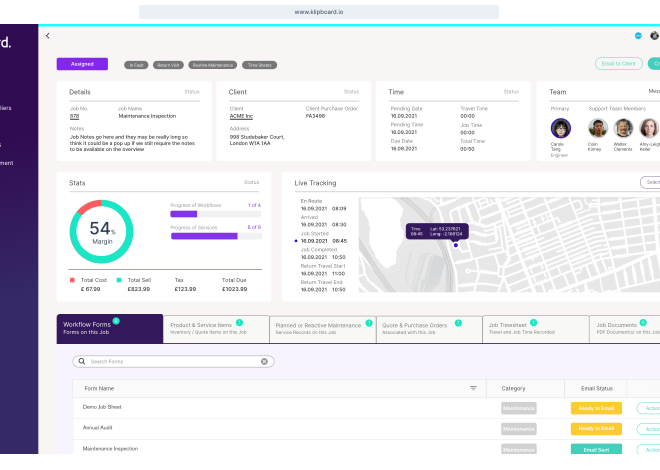
Task: Open the Status dropdown in Stats card
Action: pyautogui.click(x=251, y=182)
